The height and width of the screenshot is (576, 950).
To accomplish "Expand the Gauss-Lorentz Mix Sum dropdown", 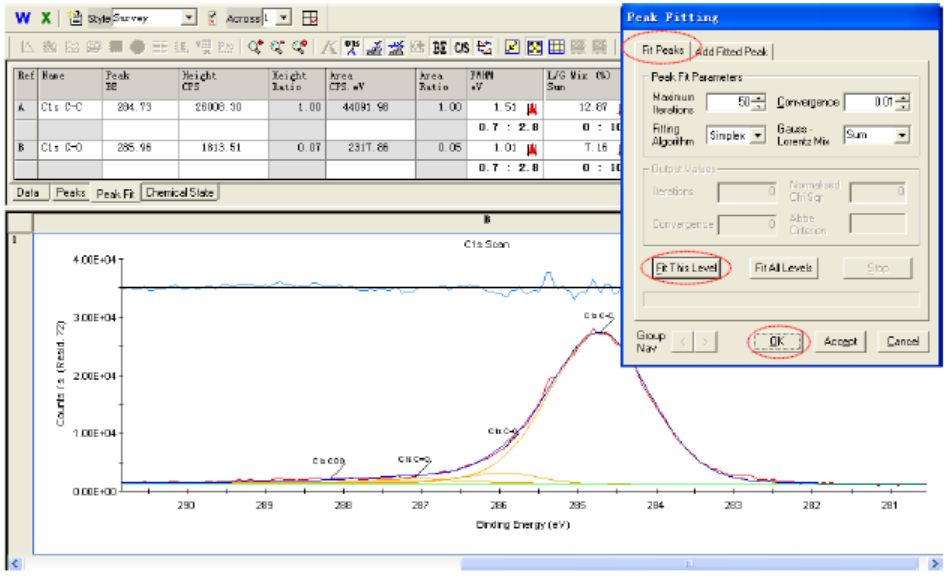I will [x=902, y=135].
